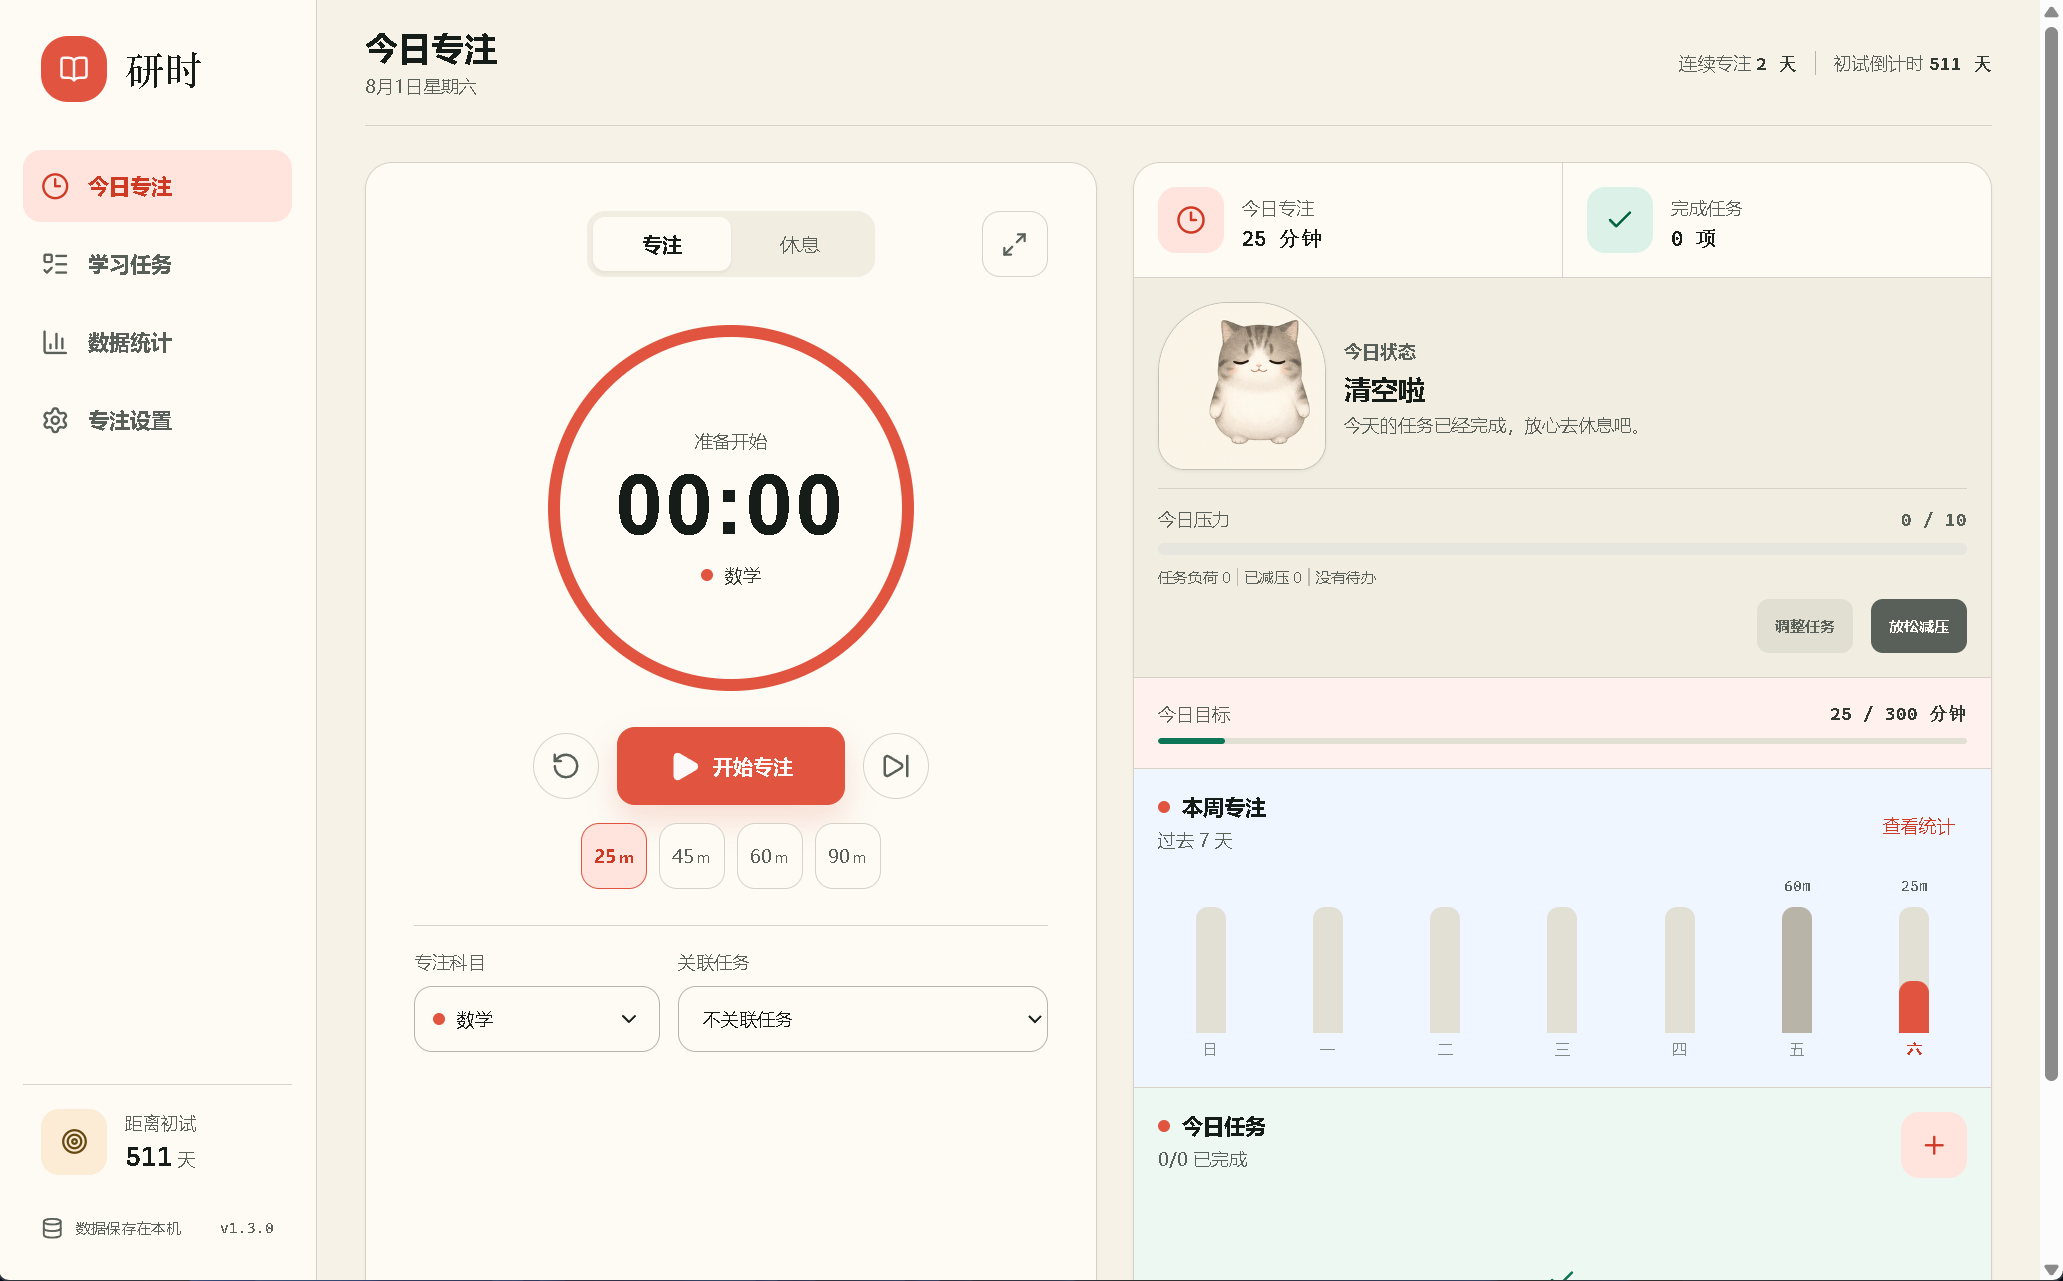The width and height of the screenshot is (2063, 1281).
Task: Click the gear icon for 专注设置
Action: 55,420
